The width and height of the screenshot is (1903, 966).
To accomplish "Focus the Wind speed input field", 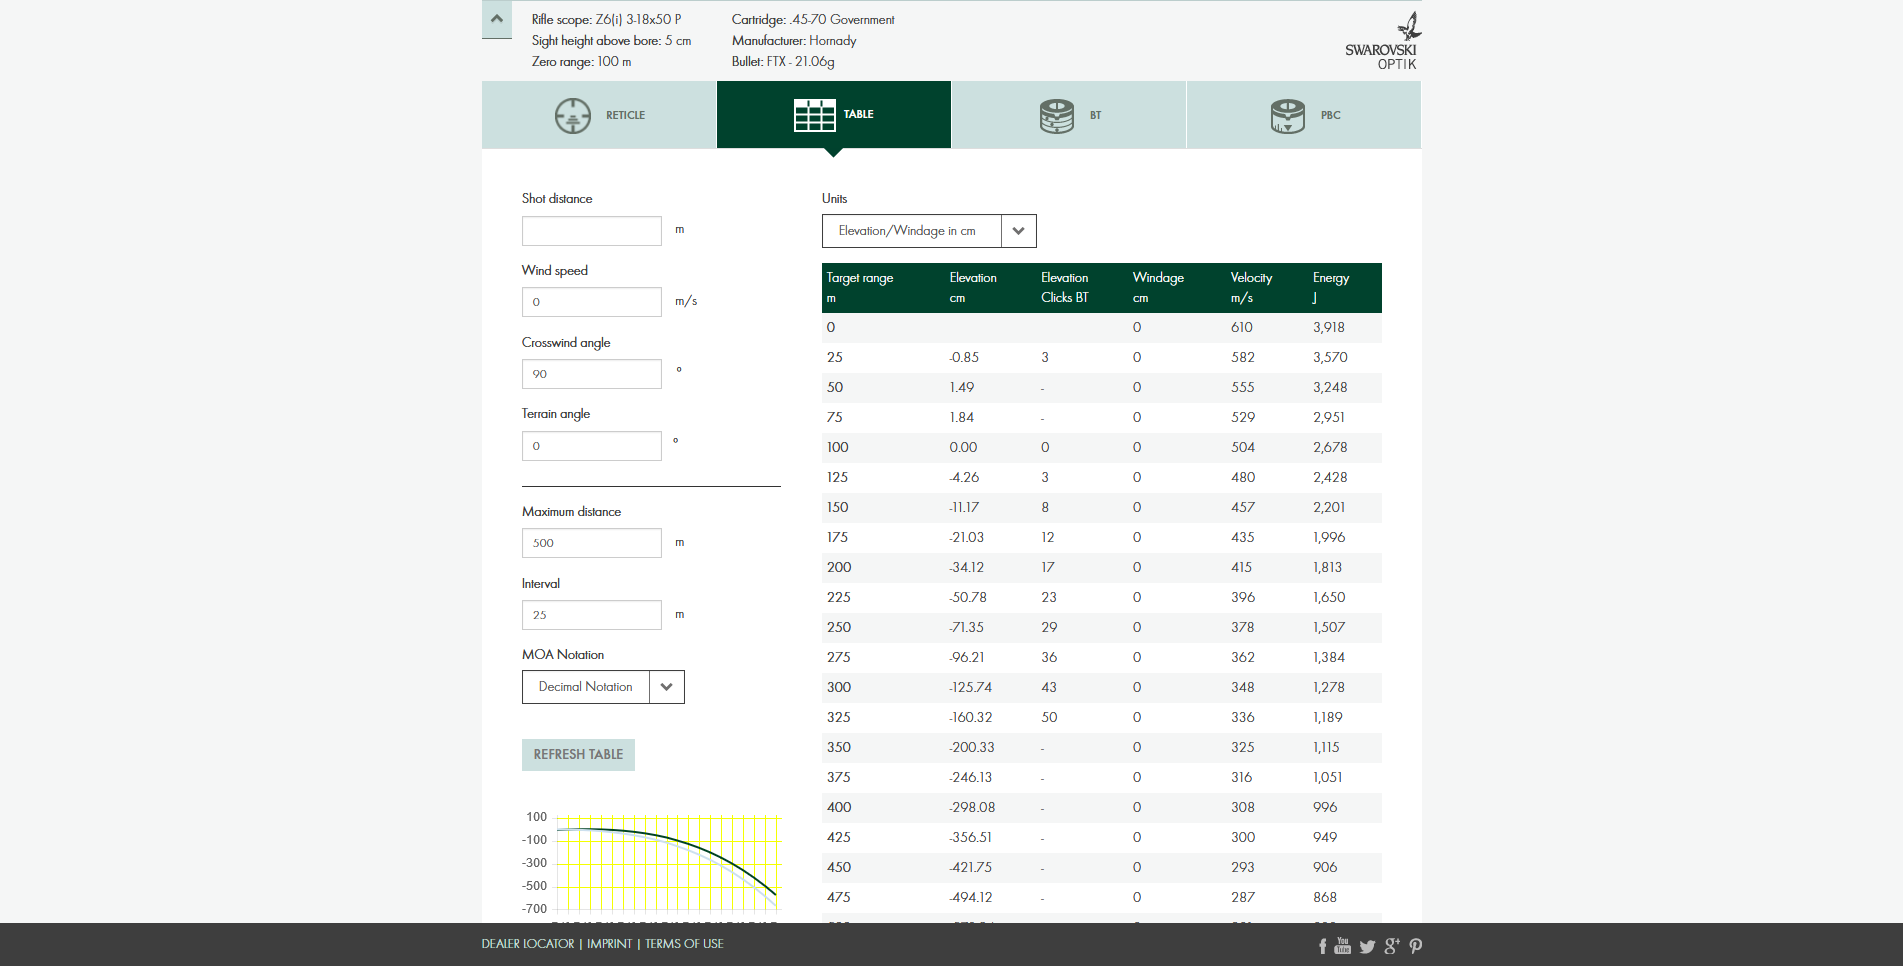I will pyautogui.click(x=591, y=302).
